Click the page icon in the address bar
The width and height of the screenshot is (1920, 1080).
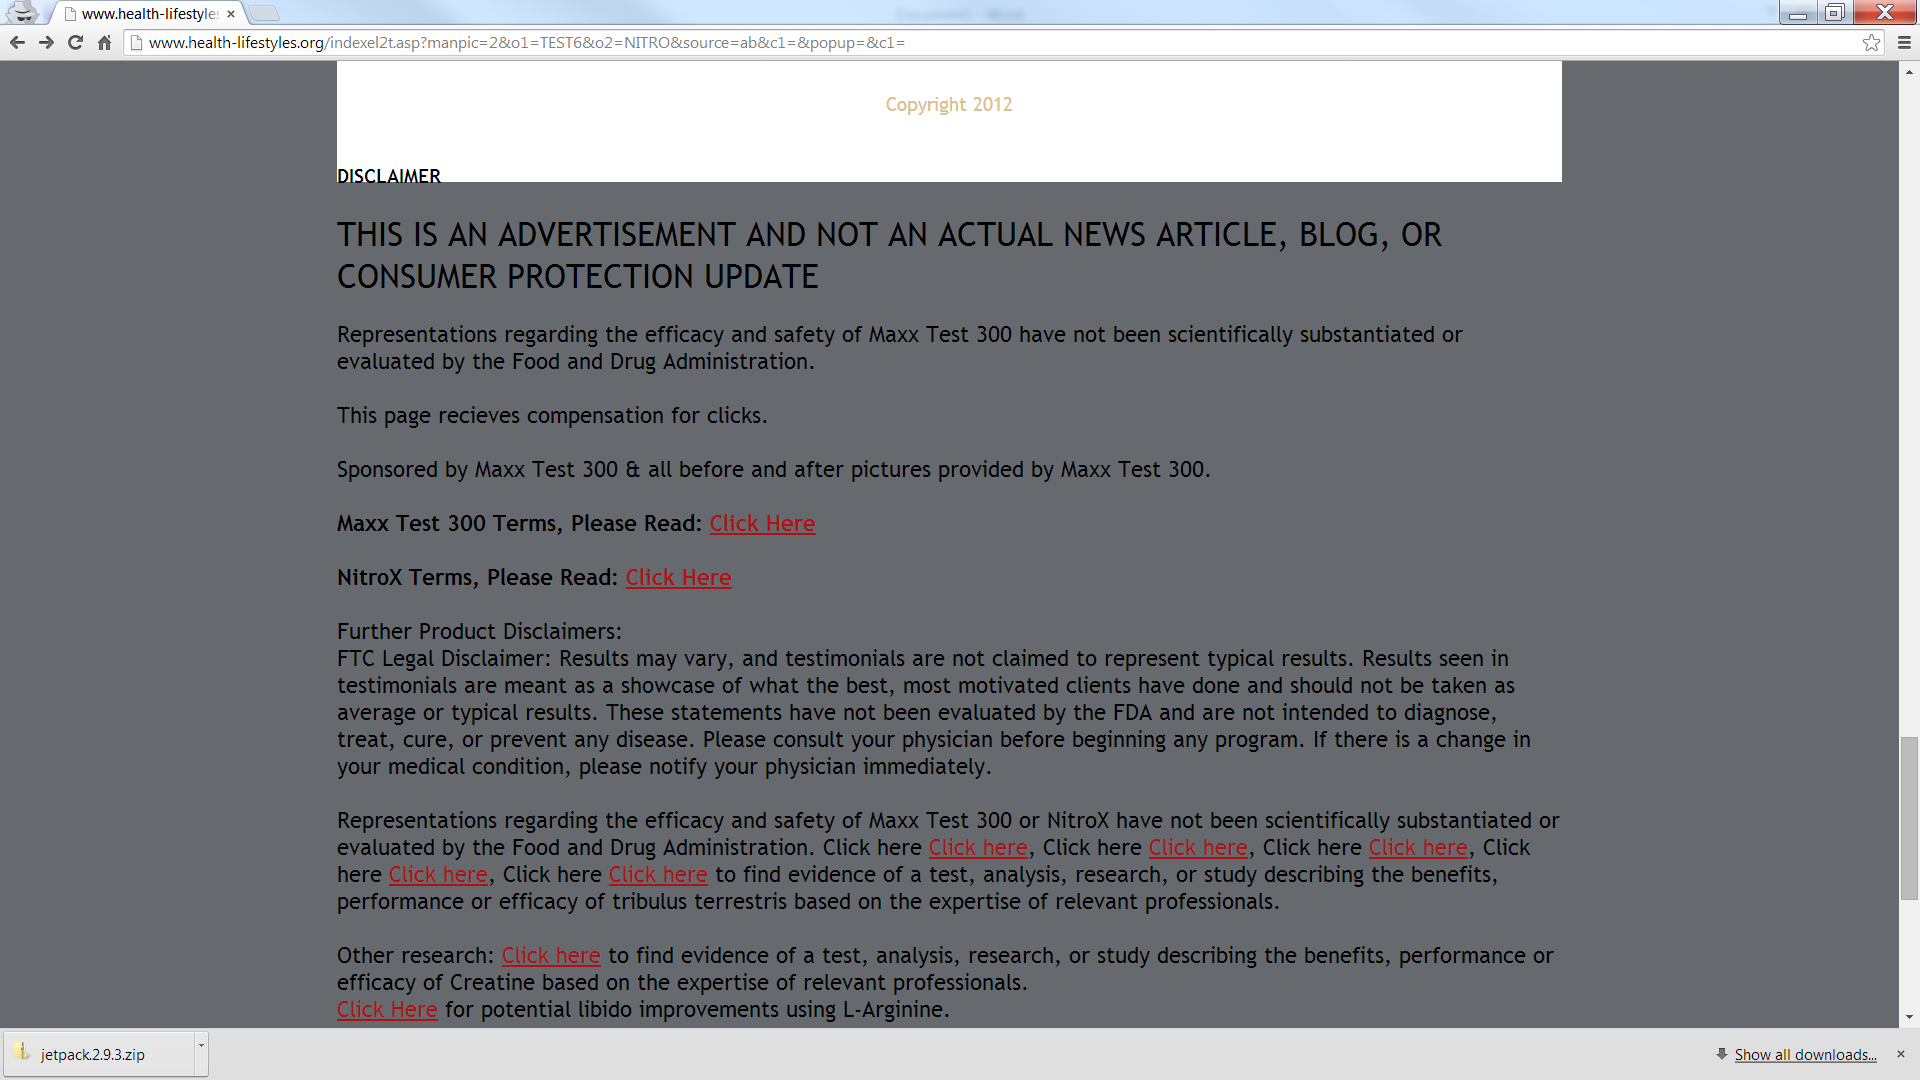pos(136,43)
